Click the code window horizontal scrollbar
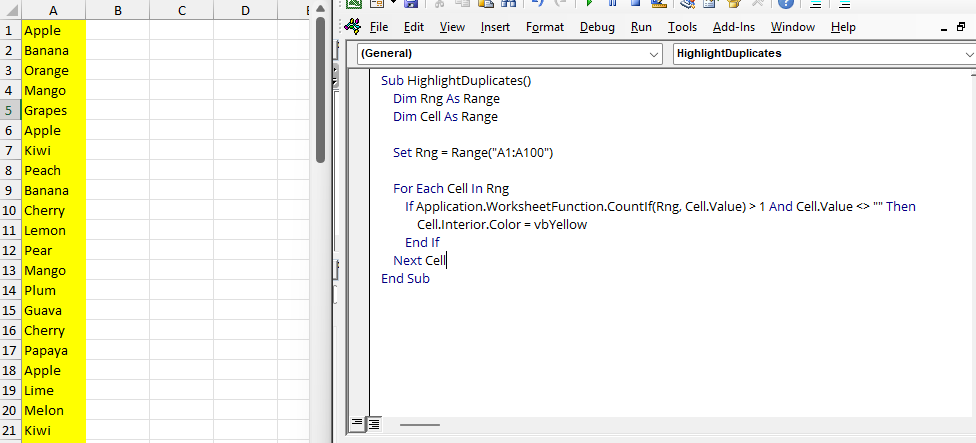Viewport: 976px width, 443px height. click(420, 425)
